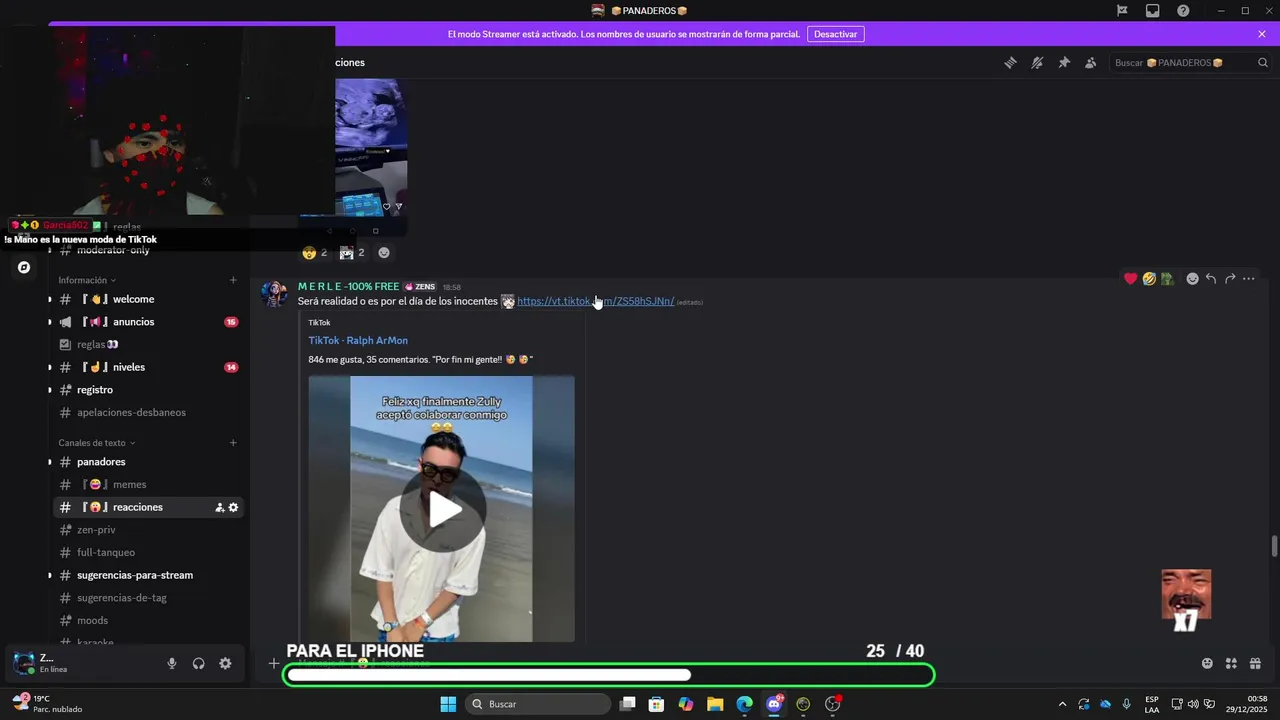Image resolution: width=1280 pixels, height=720 pixels.
Task: React with red heart on MERLE message
Action: click(1131, 279)
